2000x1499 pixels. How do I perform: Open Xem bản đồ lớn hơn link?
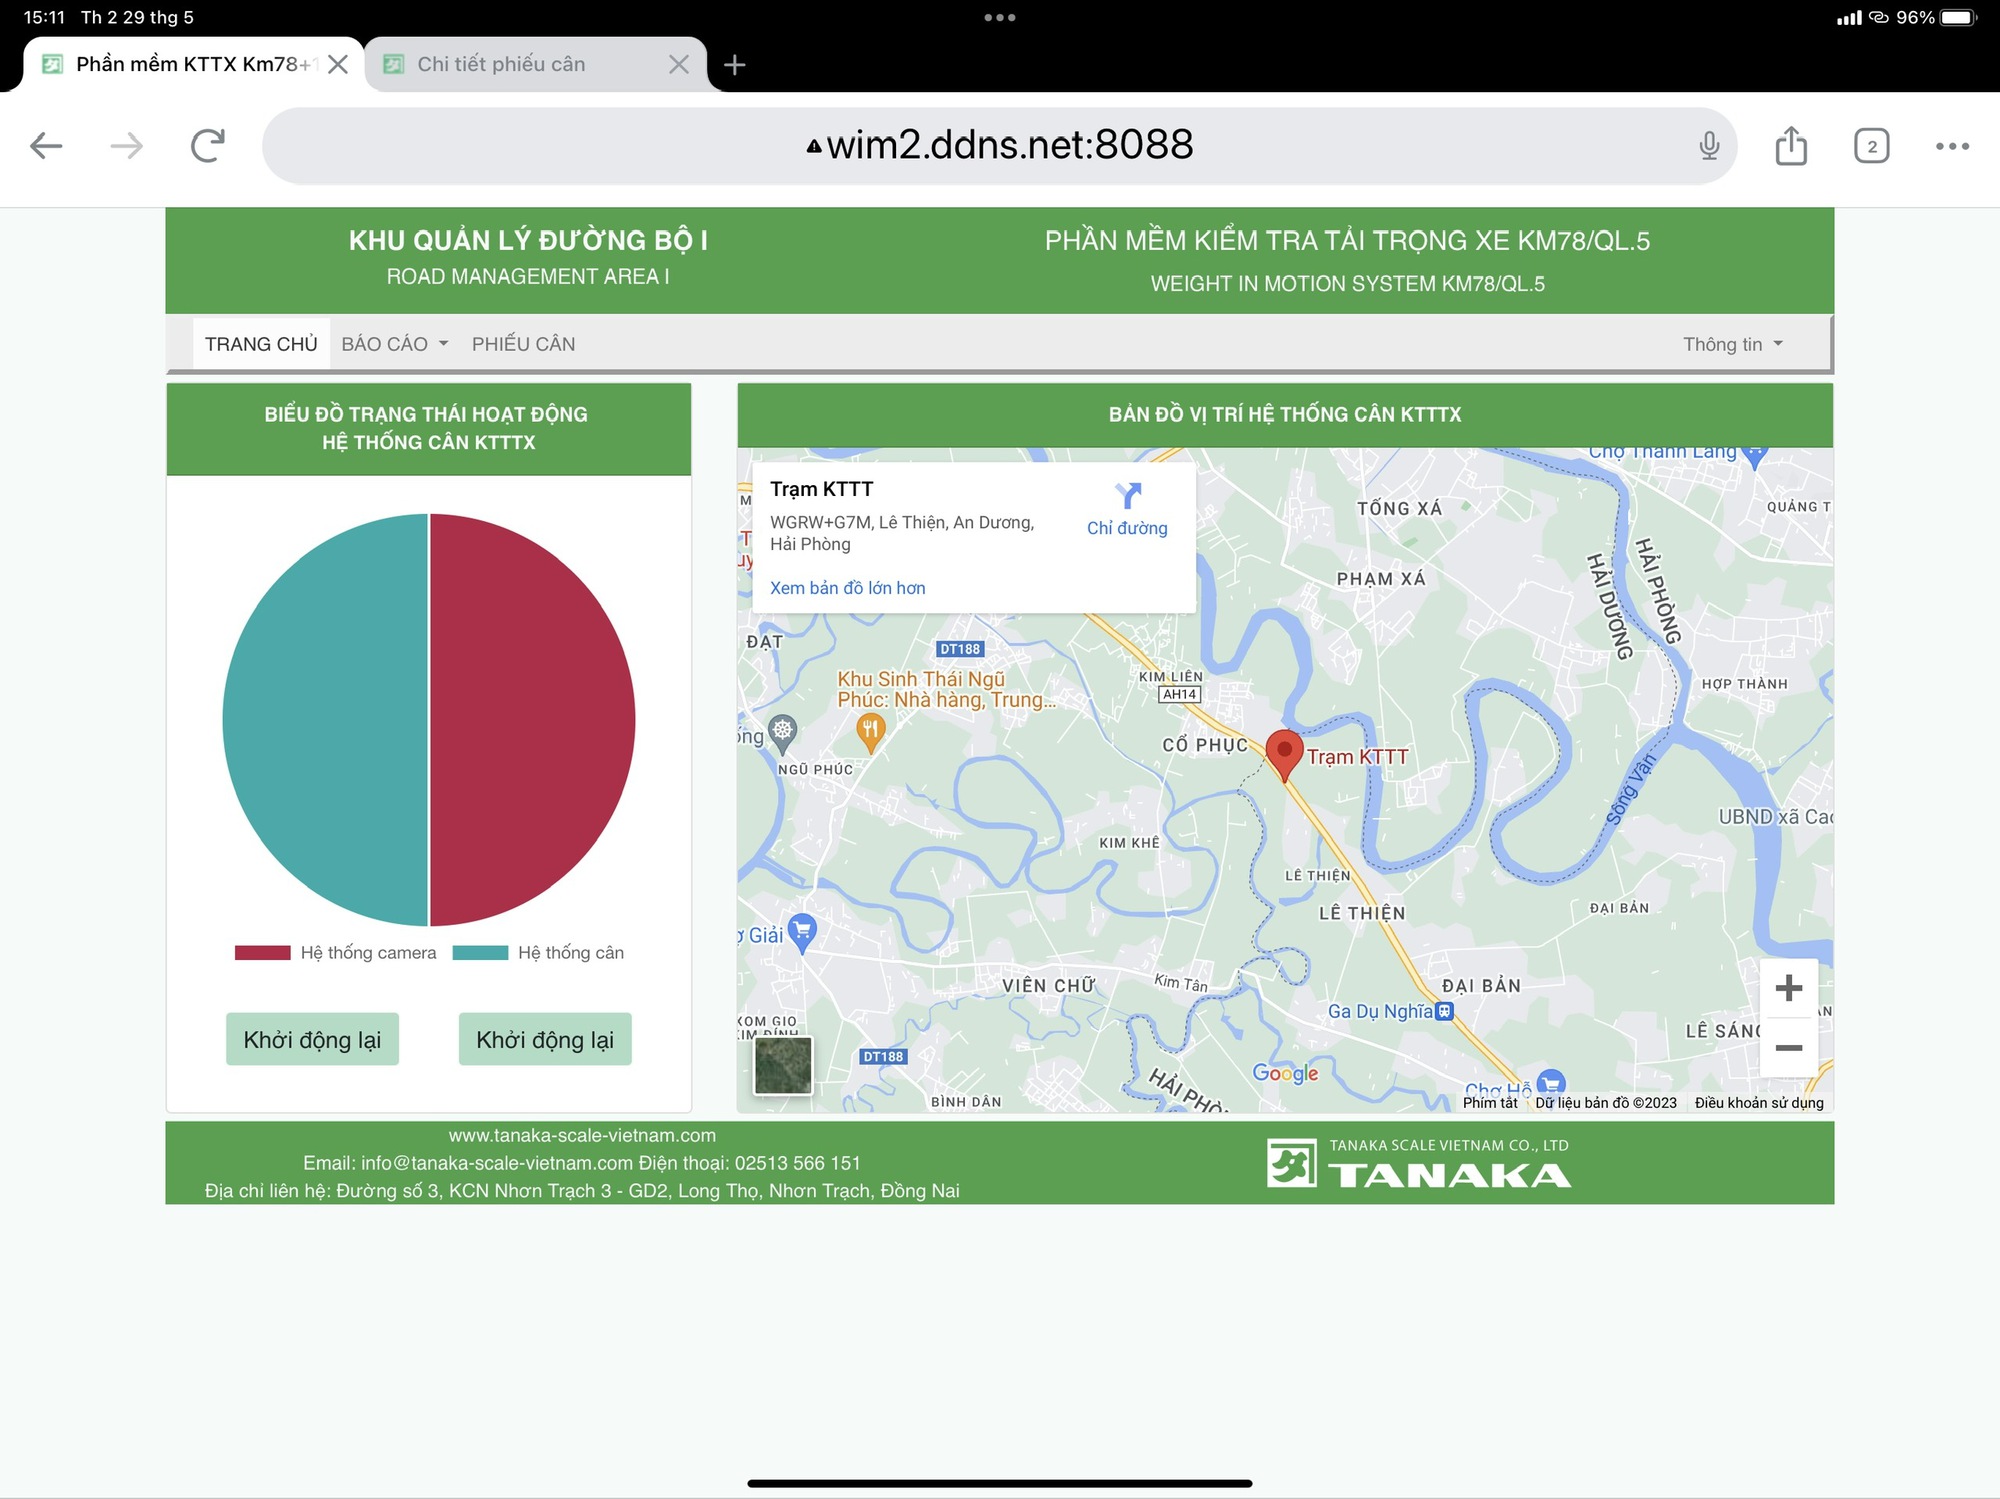tap(847, 588)
